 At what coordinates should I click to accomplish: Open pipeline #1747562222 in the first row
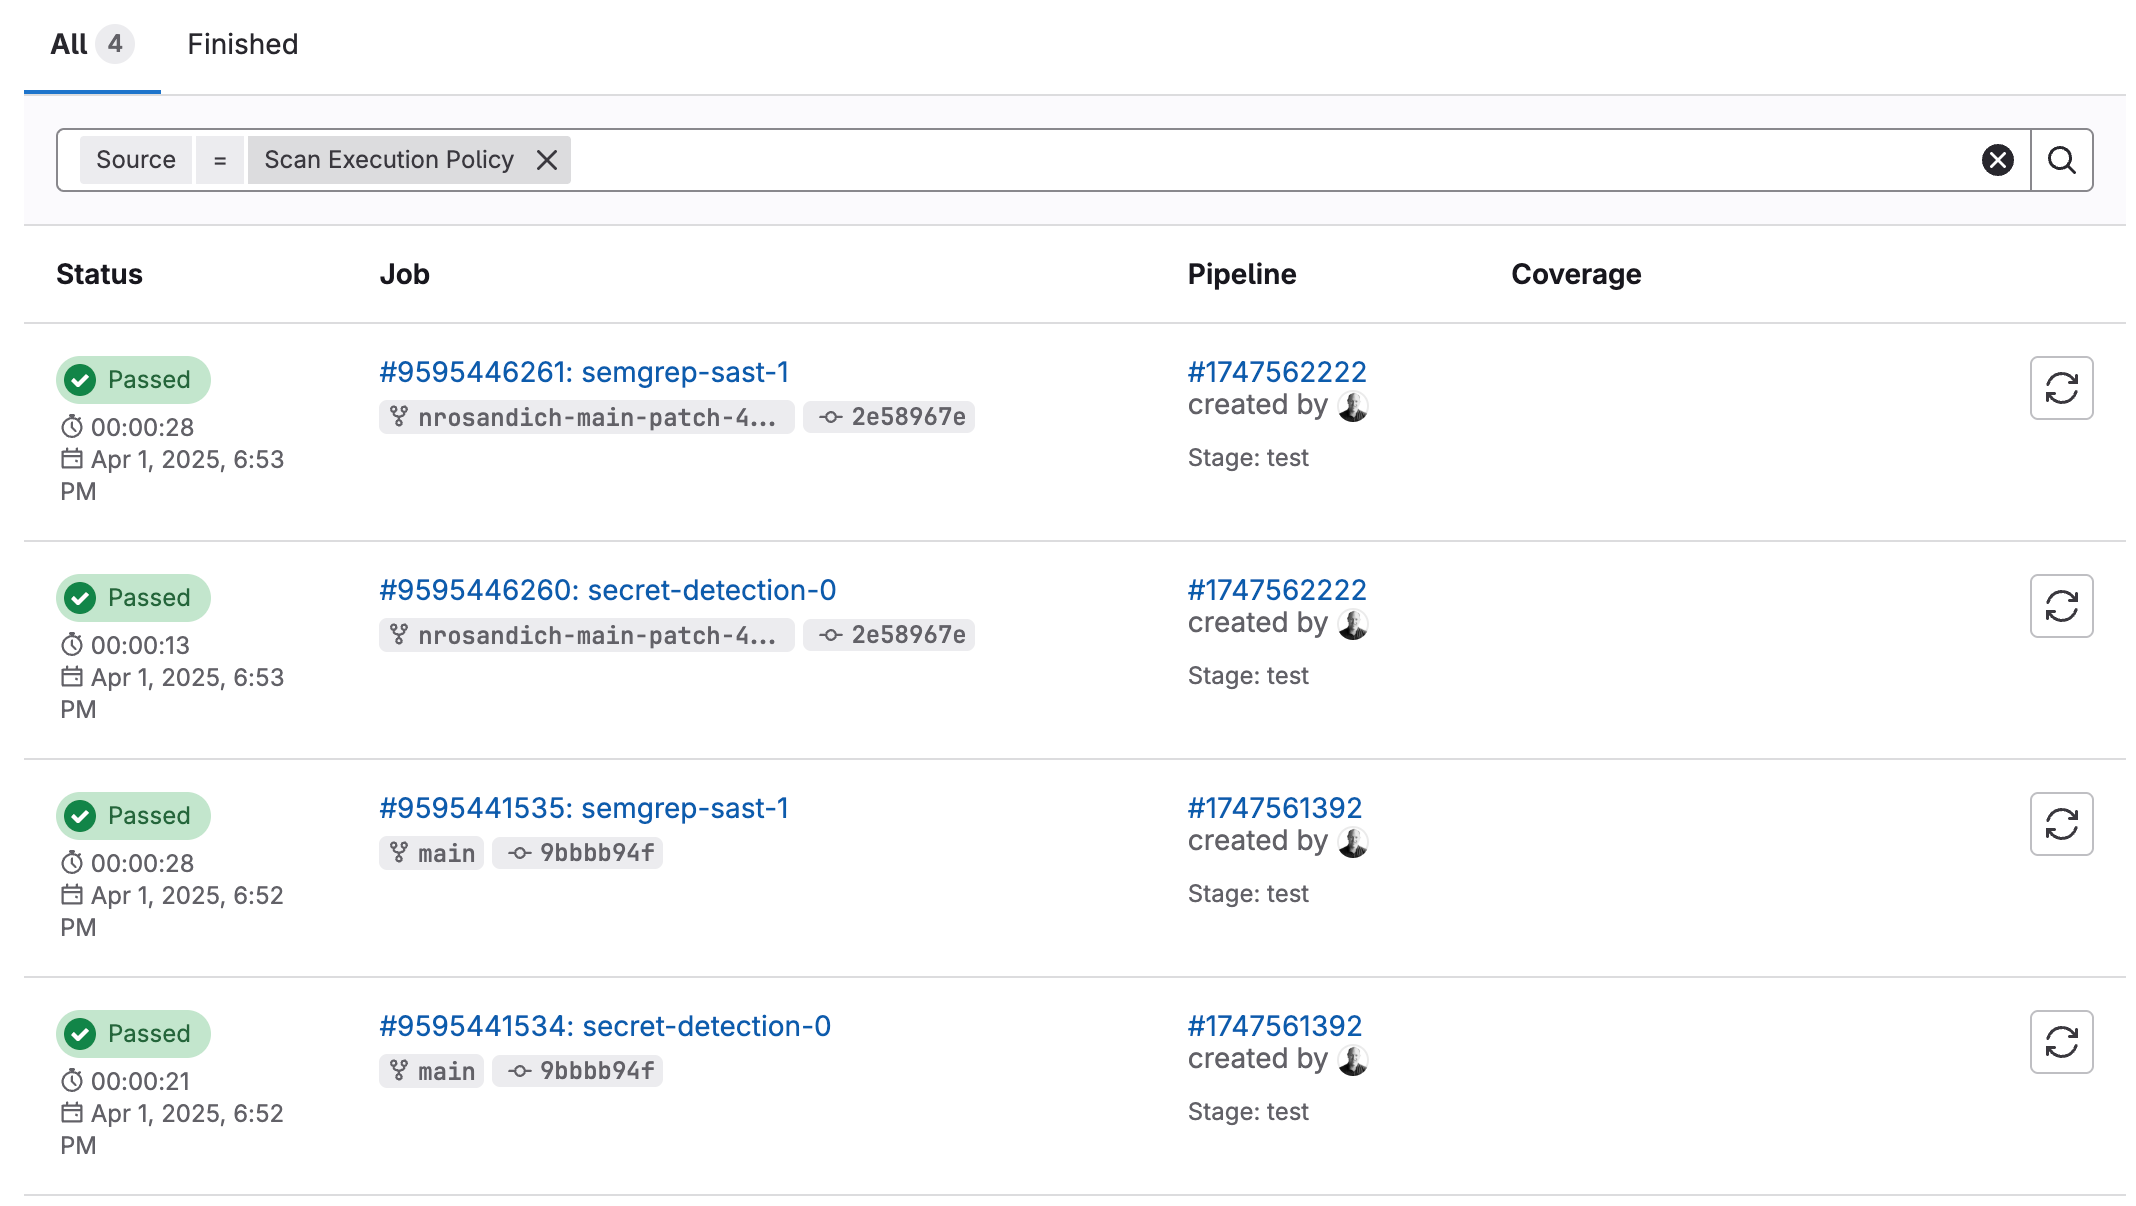pyautogui.click(x=1276, y=372)
